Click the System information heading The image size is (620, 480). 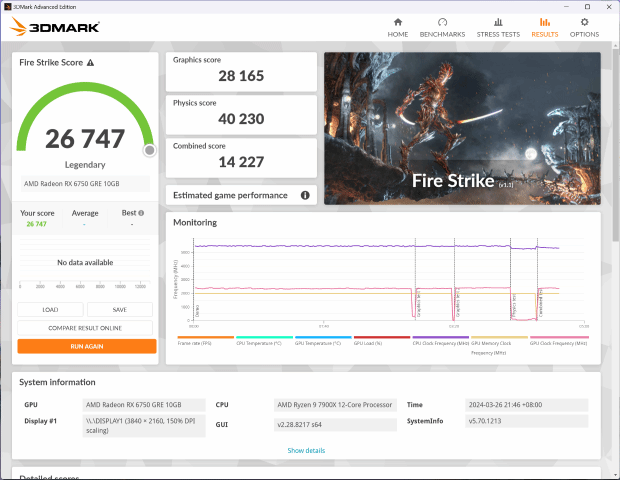coord(57,382)
